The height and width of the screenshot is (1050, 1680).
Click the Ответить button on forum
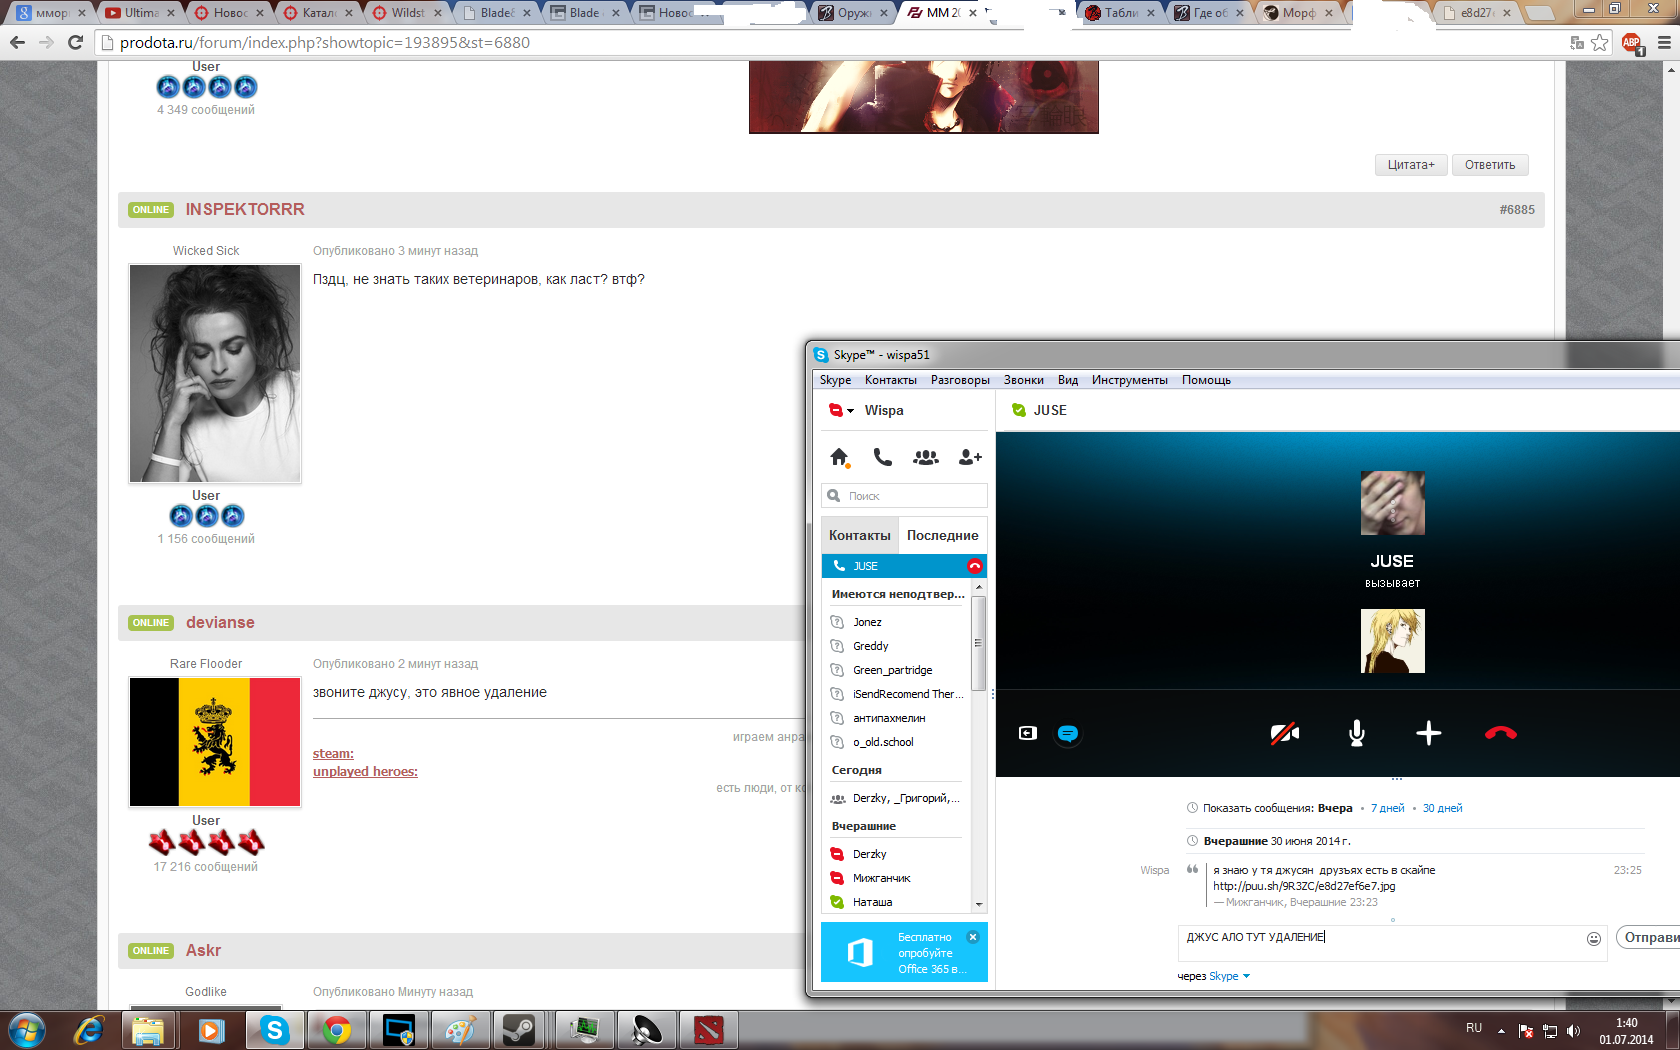1490,165
